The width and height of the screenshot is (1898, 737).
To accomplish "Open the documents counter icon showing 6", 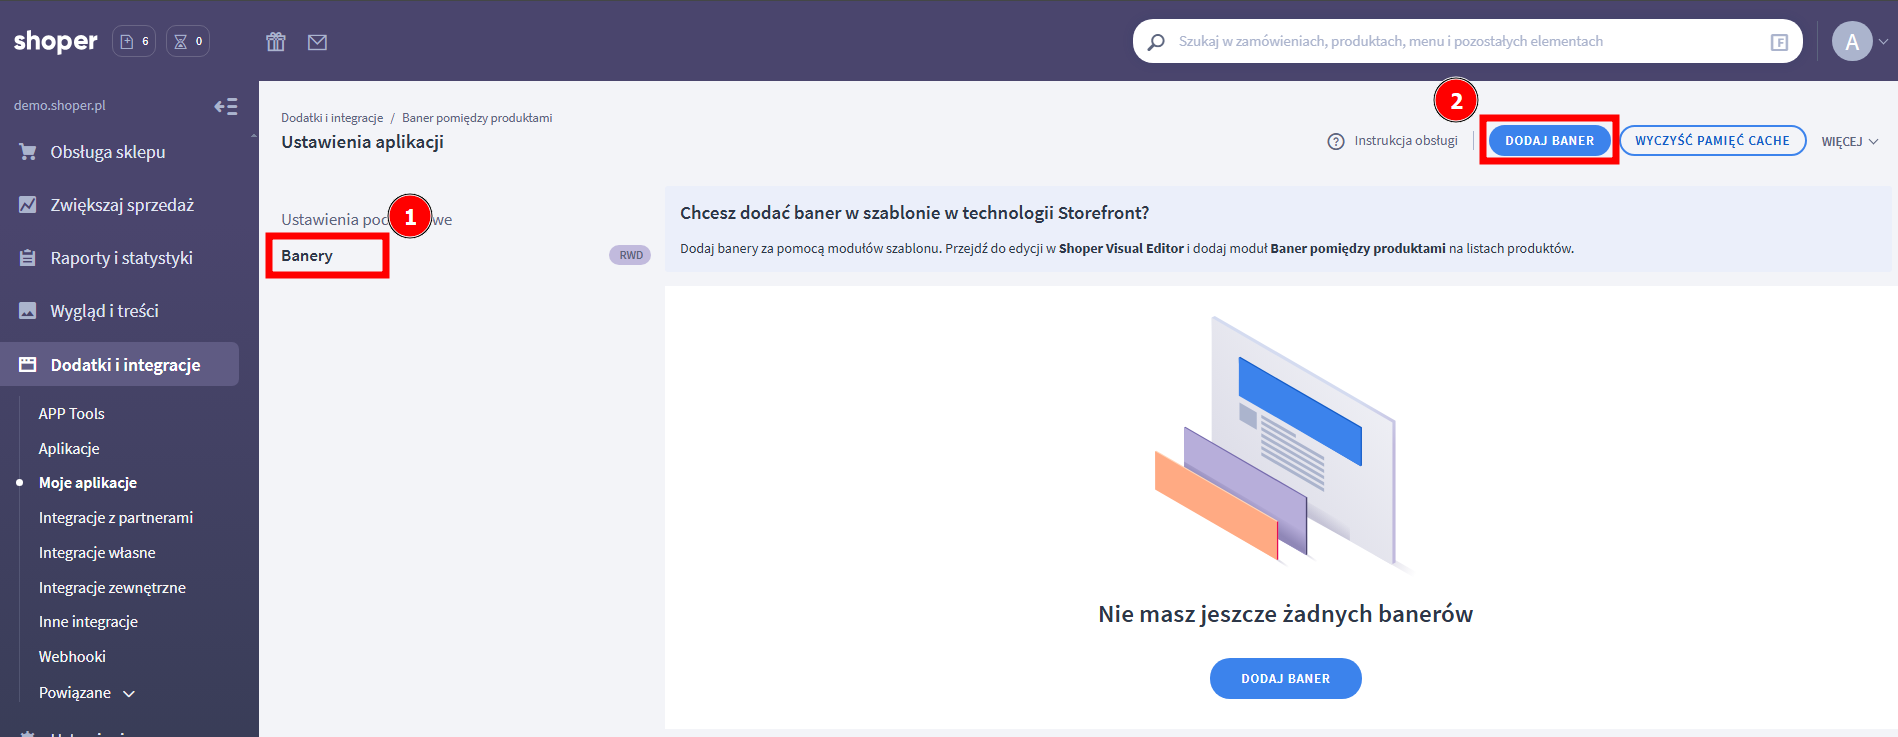I will click(134, 41).
